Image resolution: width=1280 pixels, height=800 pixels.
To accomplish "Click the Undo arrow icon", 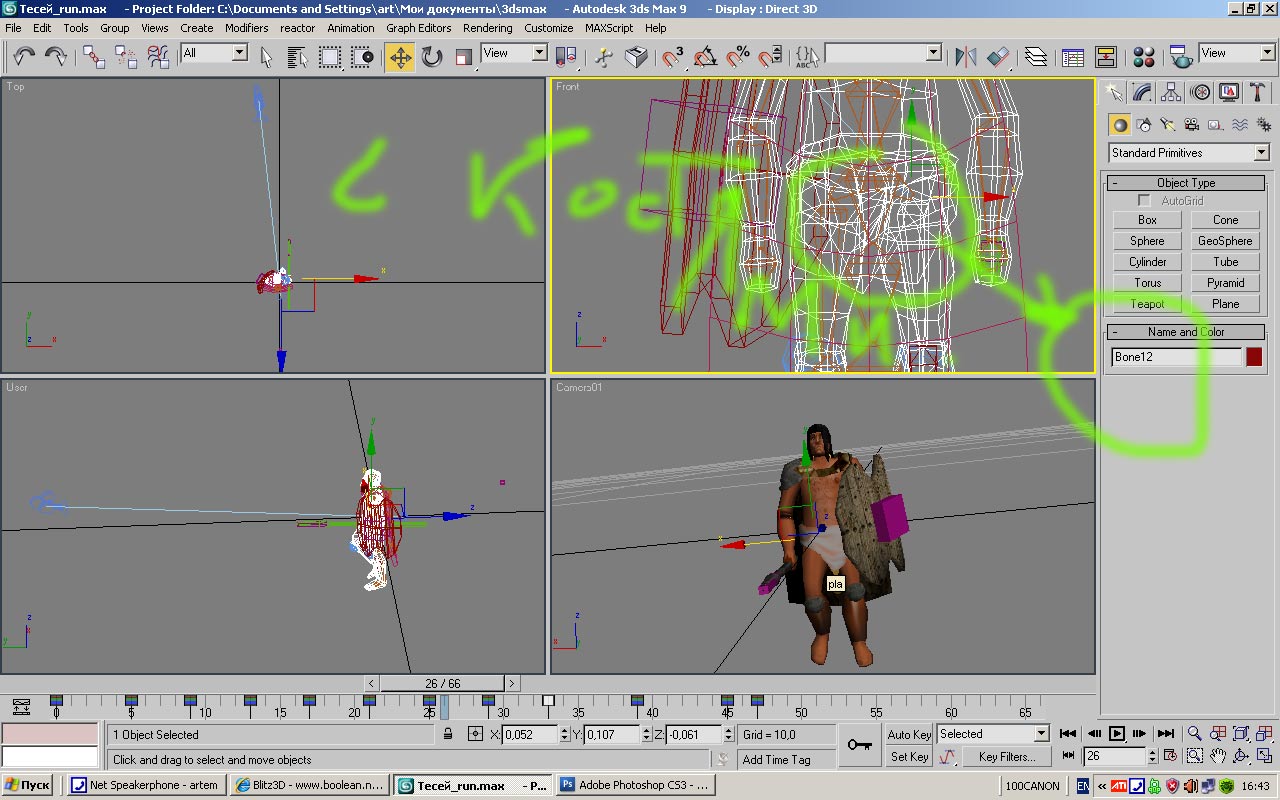I will [24, 57].
